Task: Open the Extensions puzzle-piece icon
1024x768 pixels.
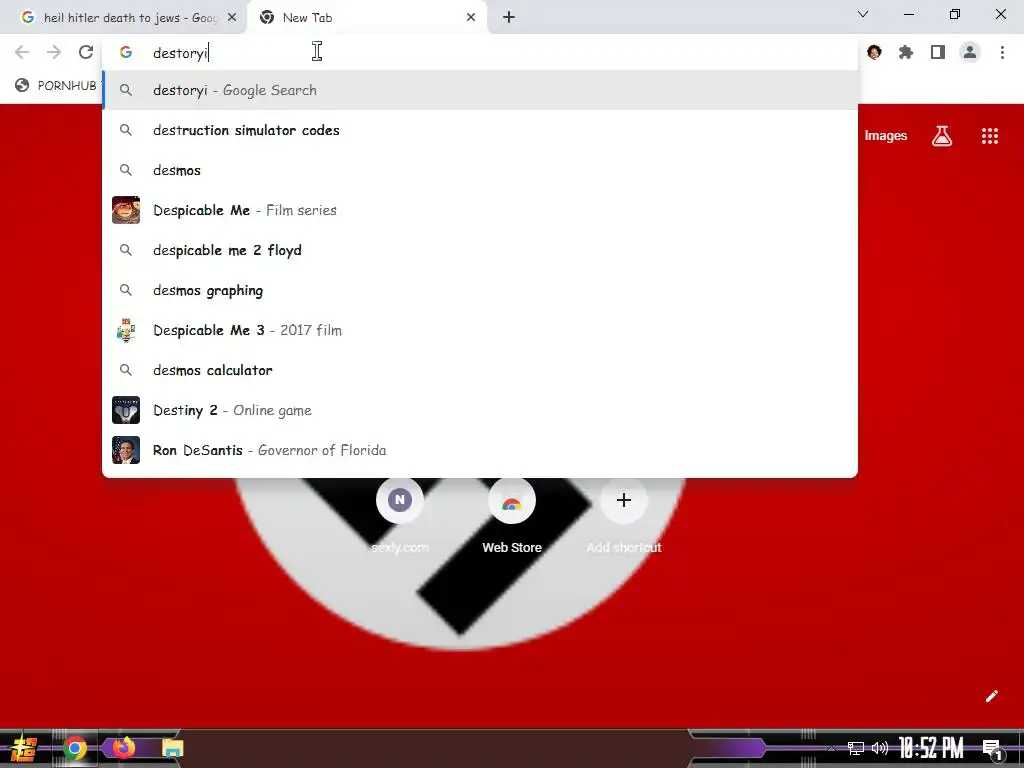Action: 906,52
